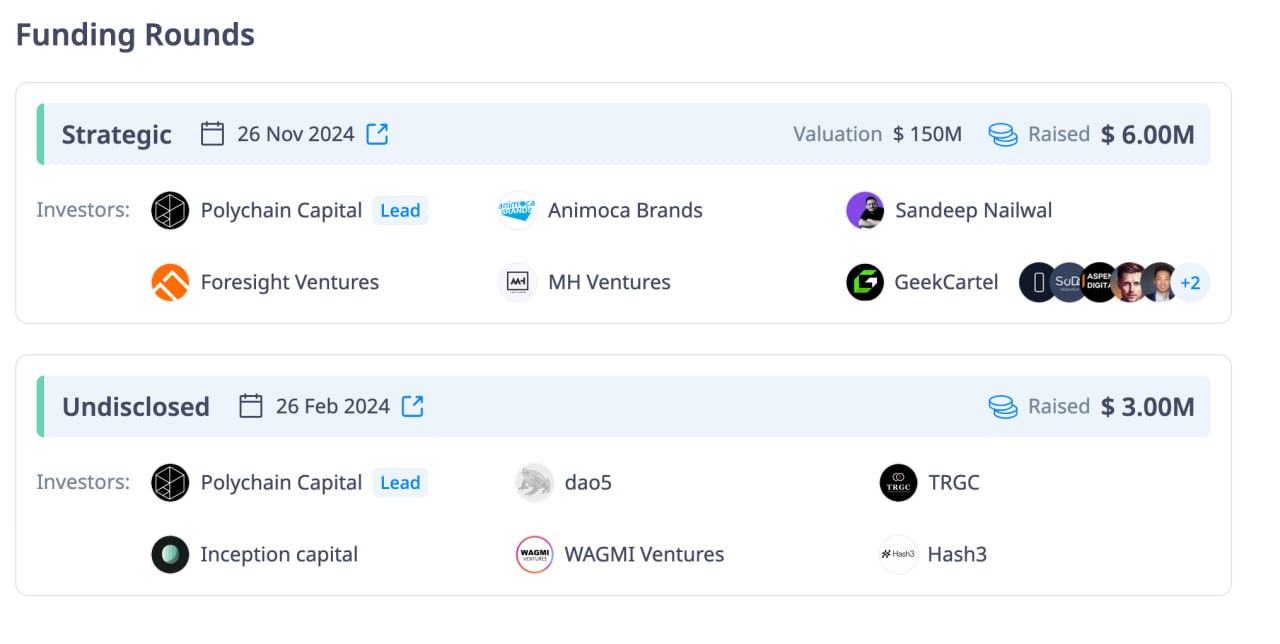
Task: Open the Foresight Ventures investor page
Action: pyautogui.click(x=289, y=283)
